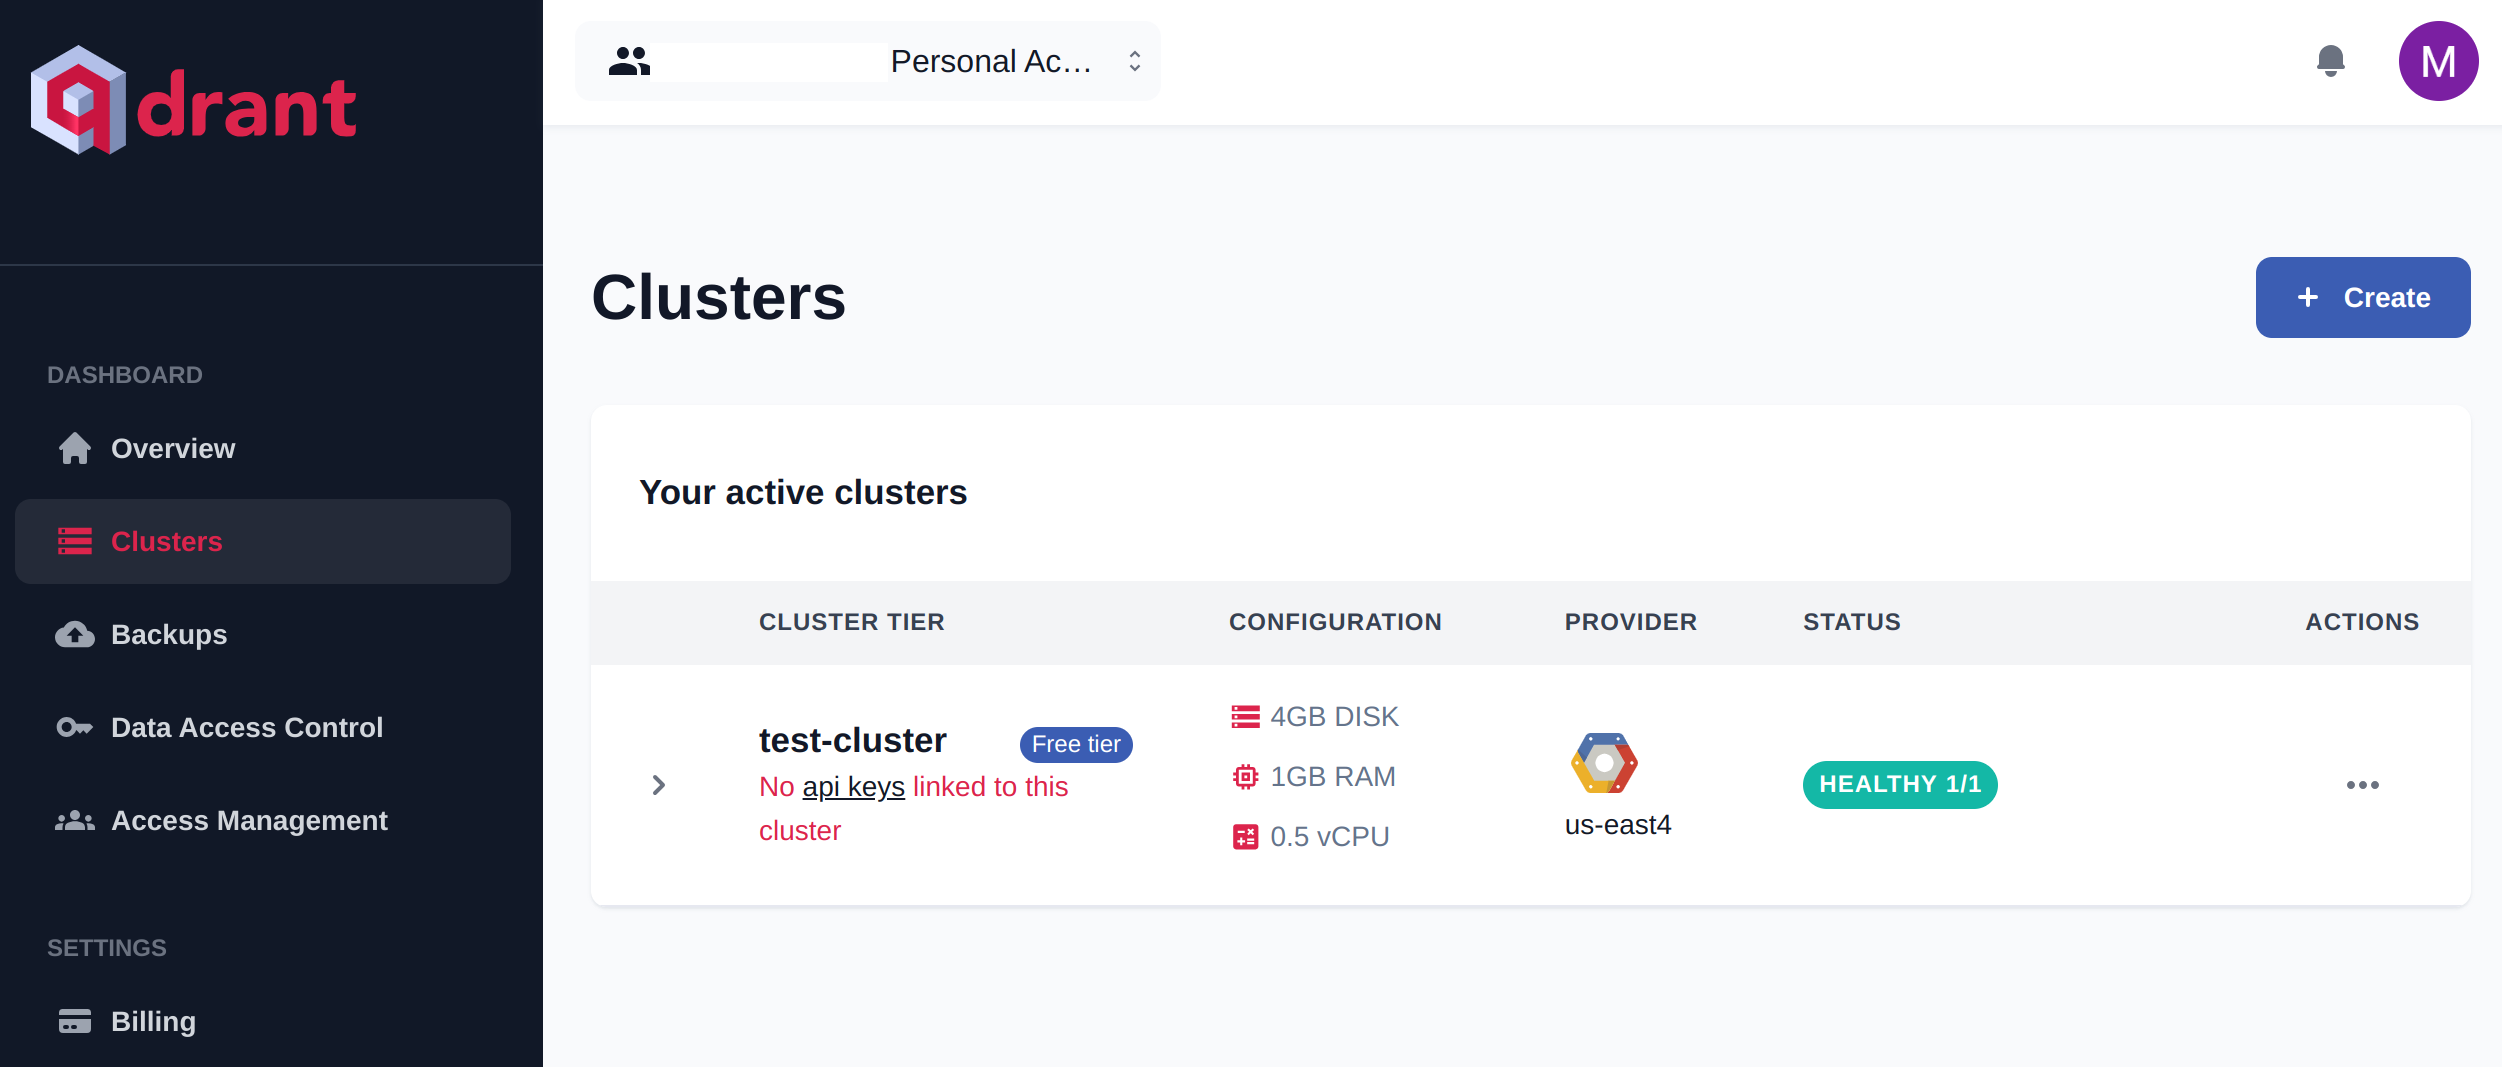Viewport: 2502px width, 1067px height.
Task: Click the key icon for Data Access Control
Action: pos(75,727)
